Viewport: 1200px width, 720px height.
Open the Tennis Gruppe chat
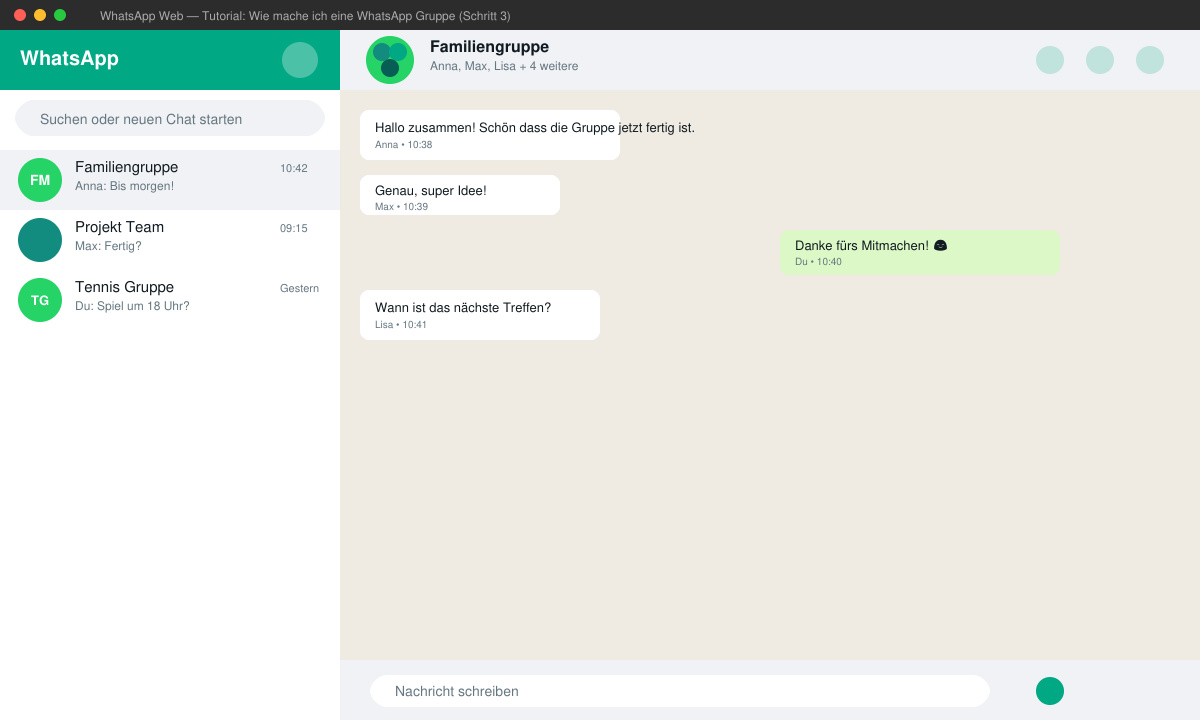point(170,300)
